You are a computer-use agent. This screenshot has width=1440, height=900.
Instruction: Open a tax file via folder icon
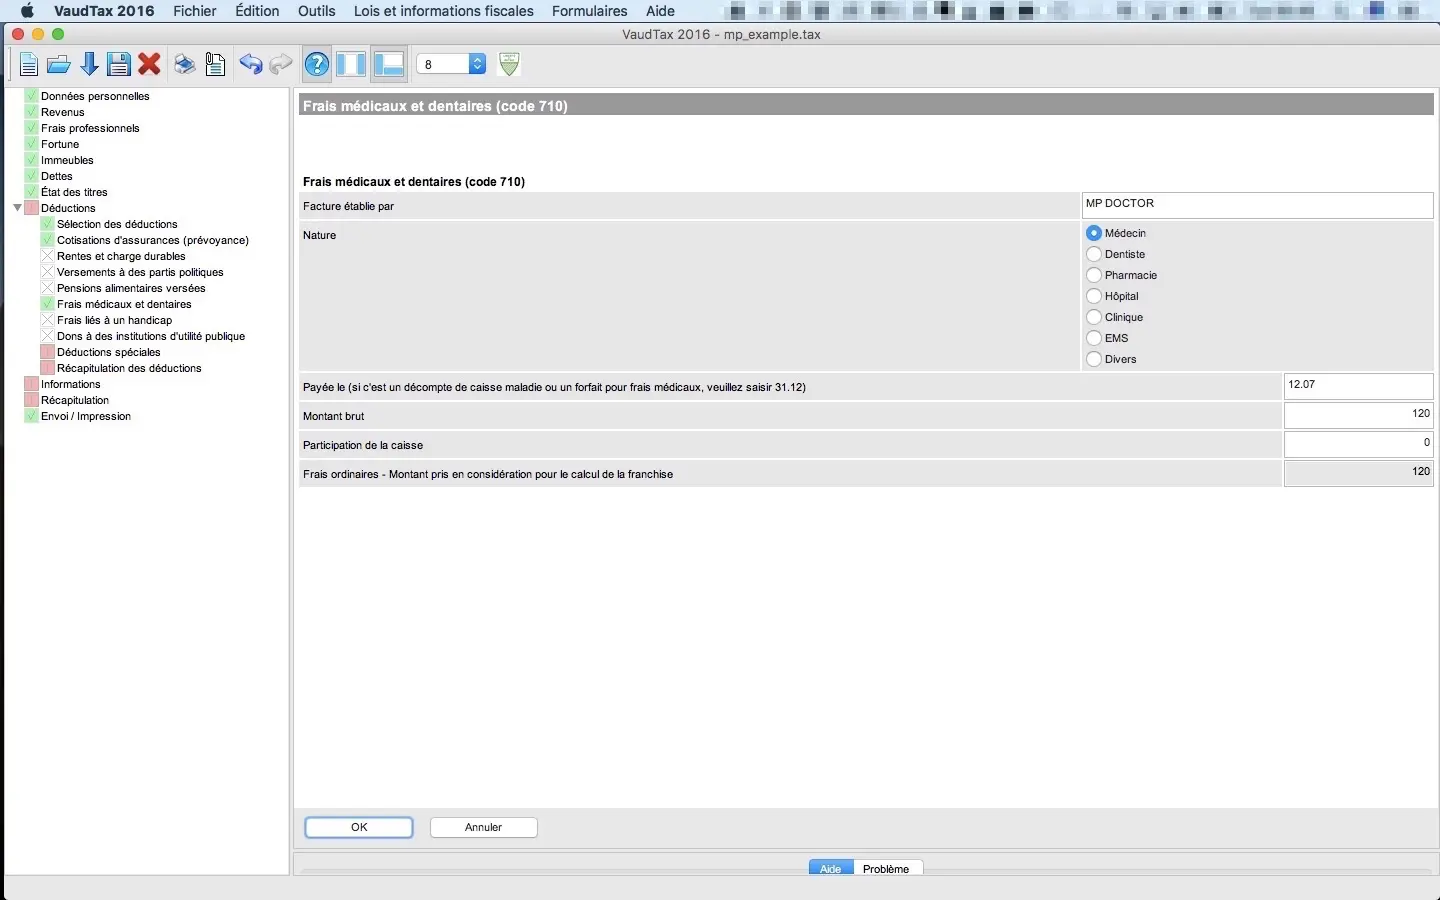(x=59, y=65)
